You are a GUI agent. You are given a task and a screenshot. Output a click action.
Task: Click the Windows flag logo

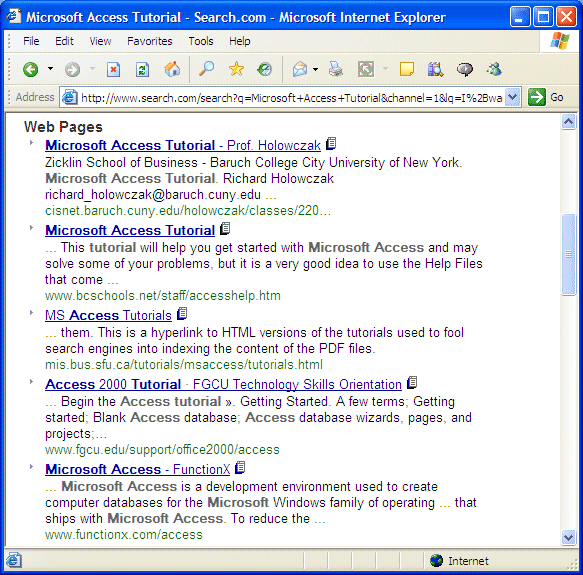pyautogui.click(x=560, y=41)
